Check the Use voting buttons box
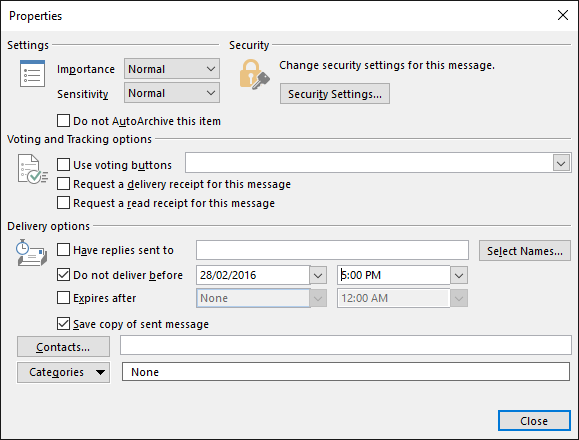Screen dimensions: 579x440 coord(63,165)
